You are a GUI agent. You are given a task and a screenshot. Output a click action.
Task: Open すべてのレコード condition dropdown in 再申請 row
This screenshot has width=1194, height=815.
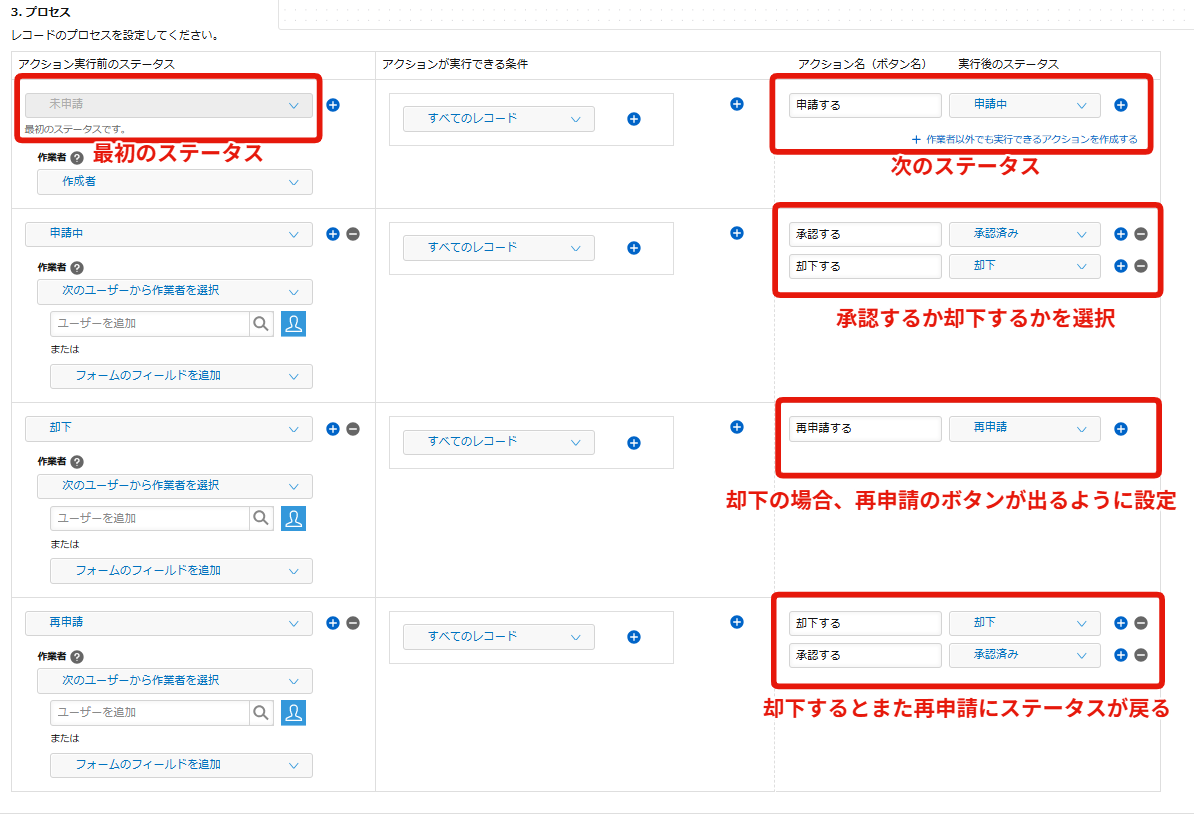click(498, 637)
